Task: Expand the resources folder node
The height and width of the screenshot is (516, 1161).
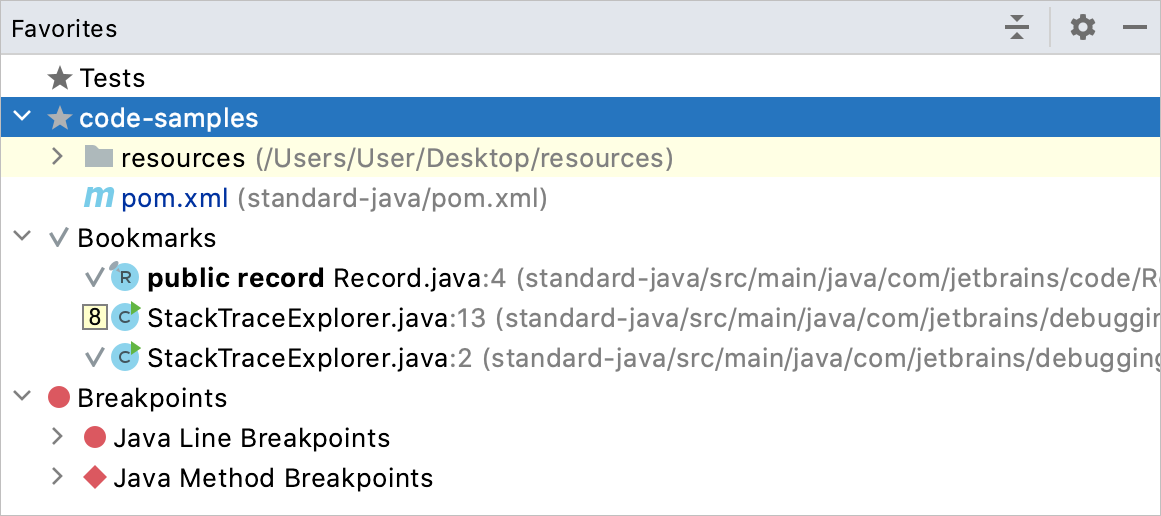Action: point(58,157)
